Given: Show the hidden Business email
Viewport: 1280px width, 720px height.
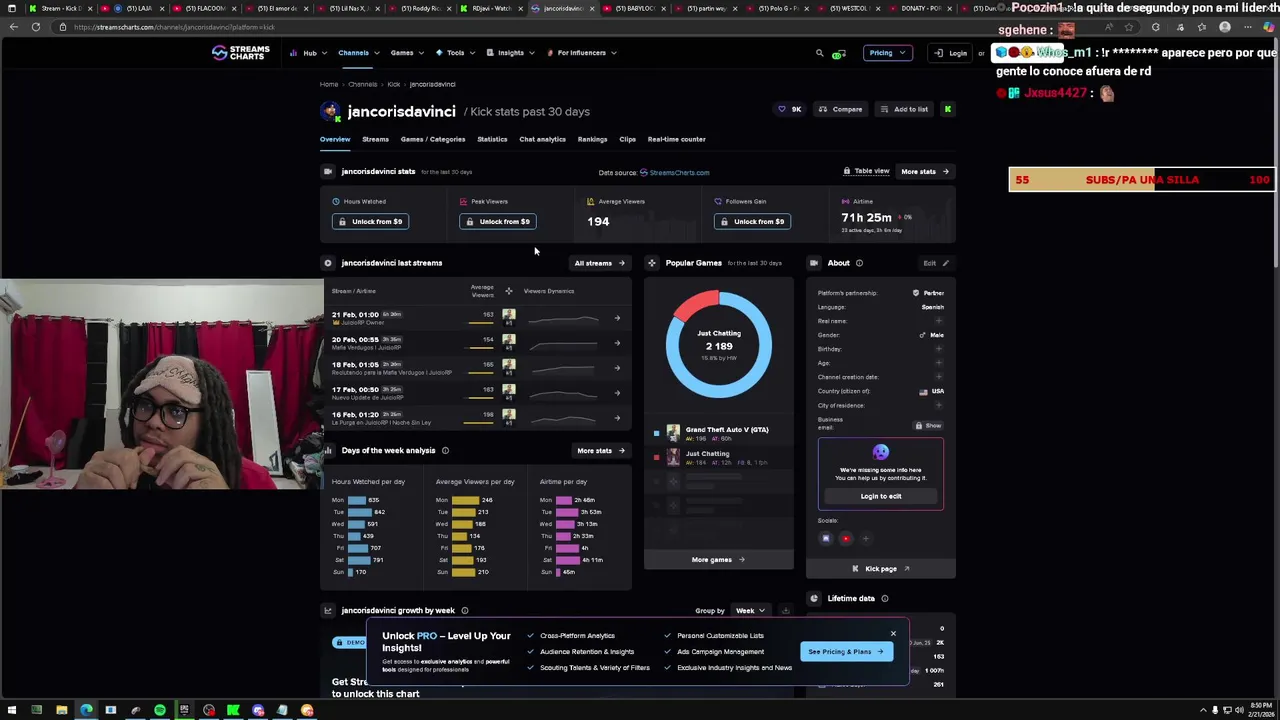Looking at the screenshot, I should [928, 426].
